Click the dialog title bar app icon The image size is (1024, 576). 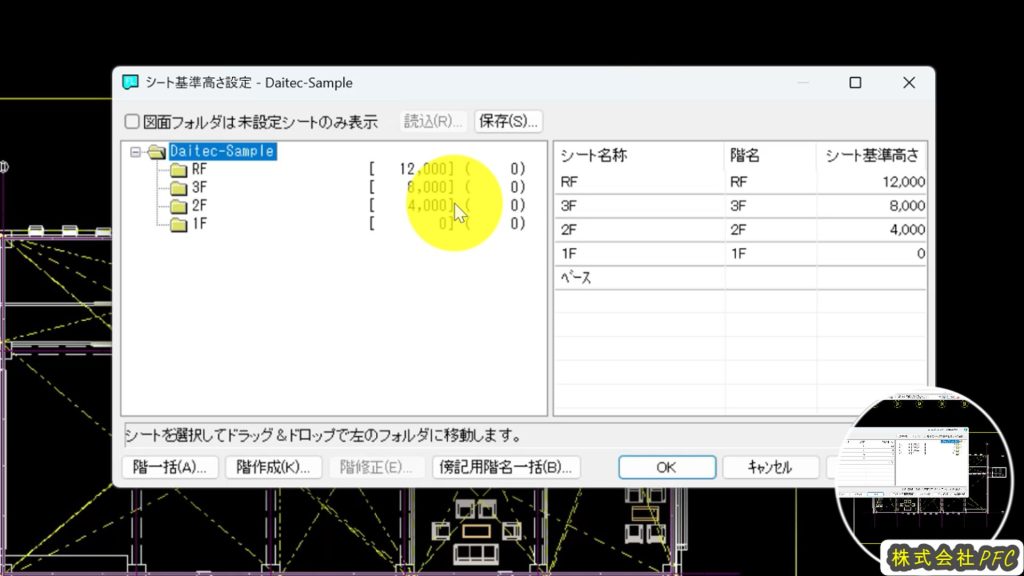[x=131, y=83]
